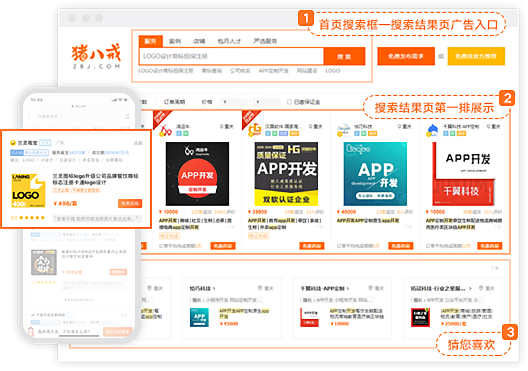Click badge icons under HG shop name
The height and width of the screenshot is (371, 528).
282,134
